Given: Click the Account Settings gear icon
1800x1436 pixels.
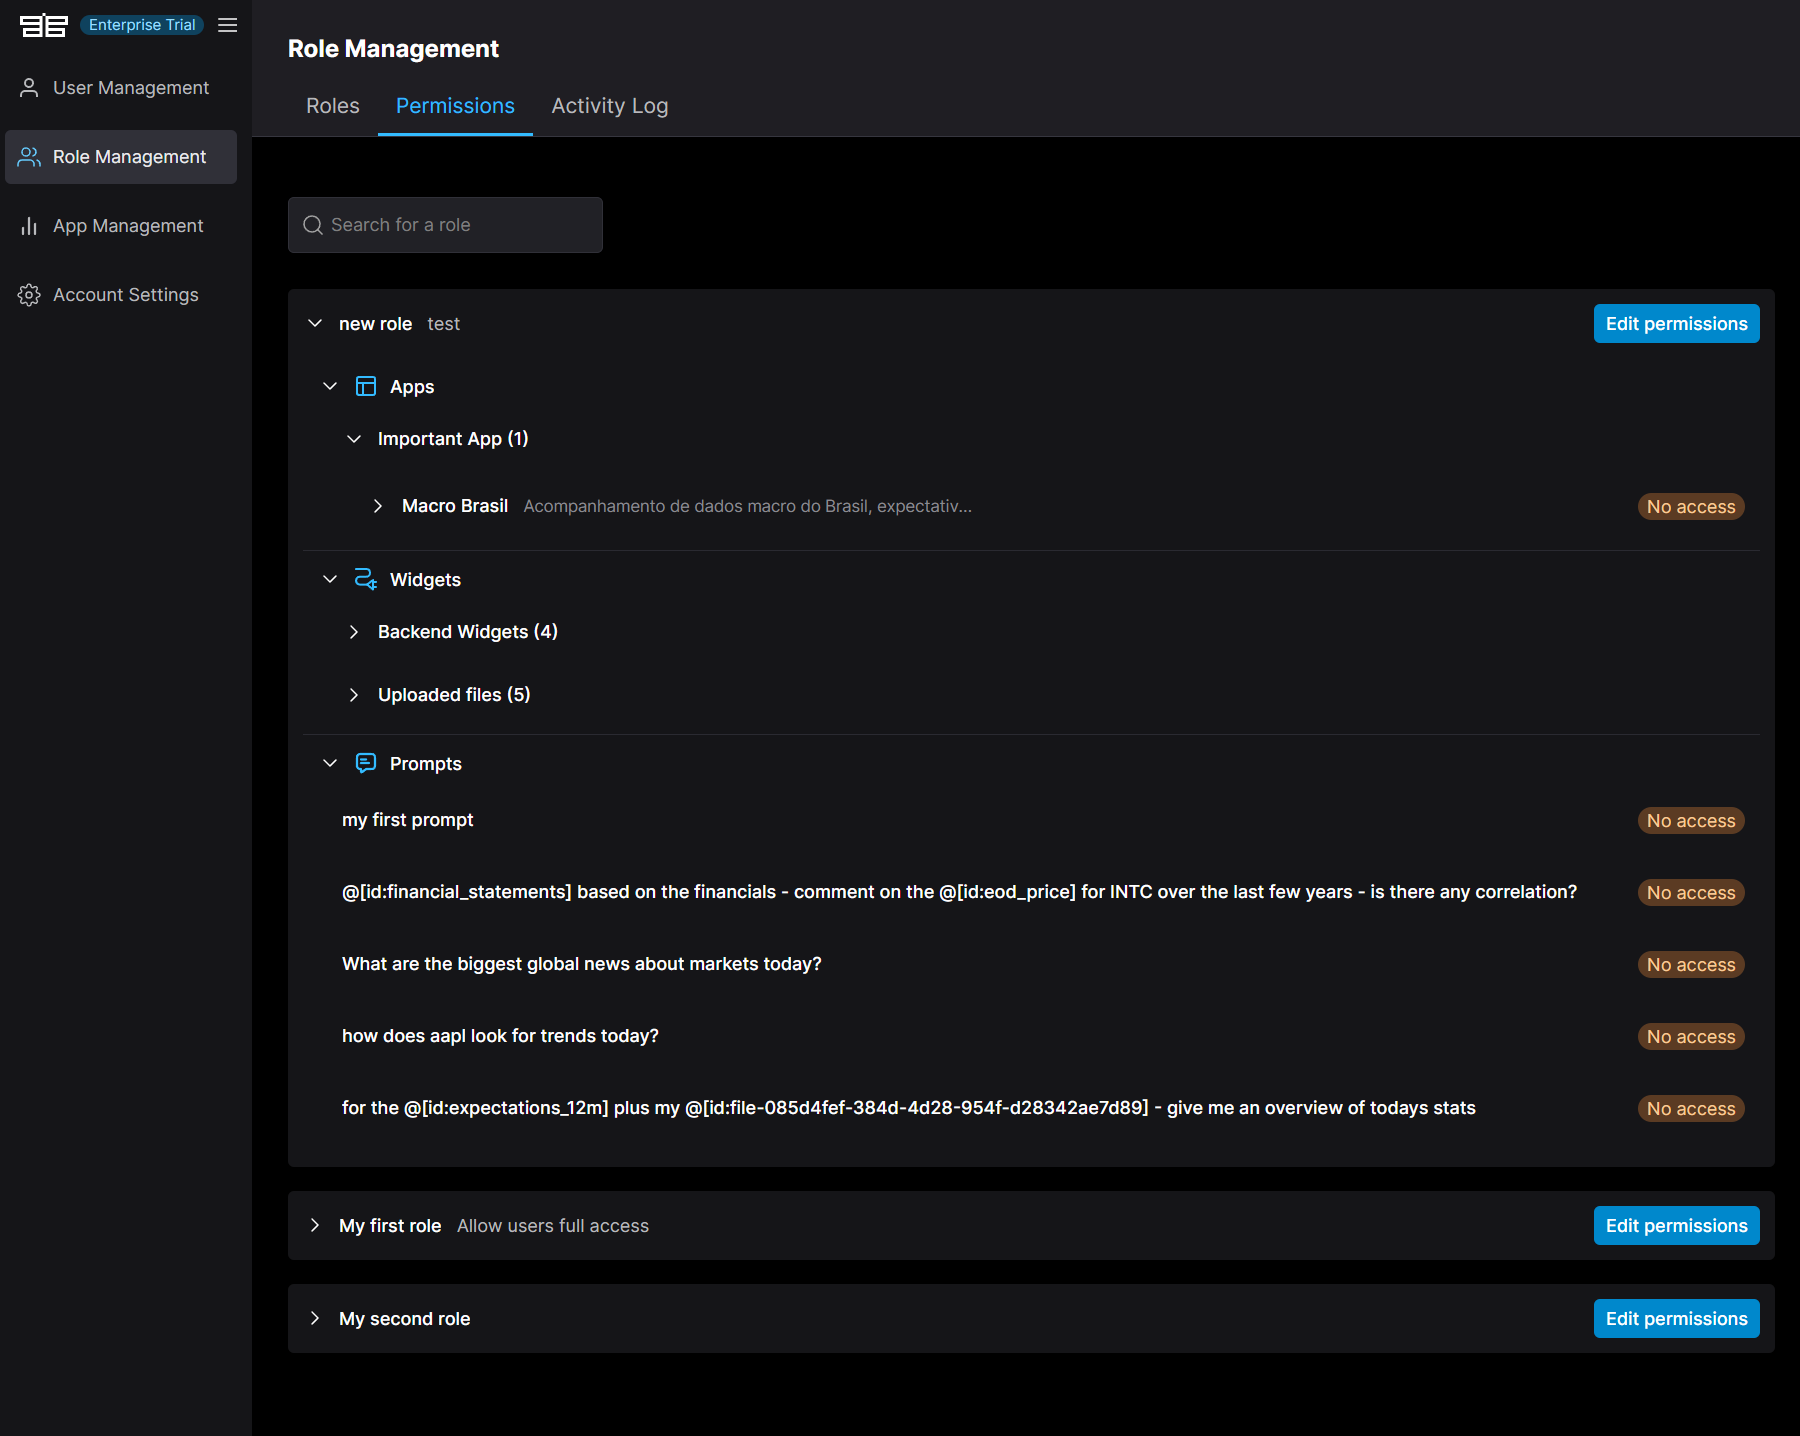Looking at the screenshot, I should point(29,295).
